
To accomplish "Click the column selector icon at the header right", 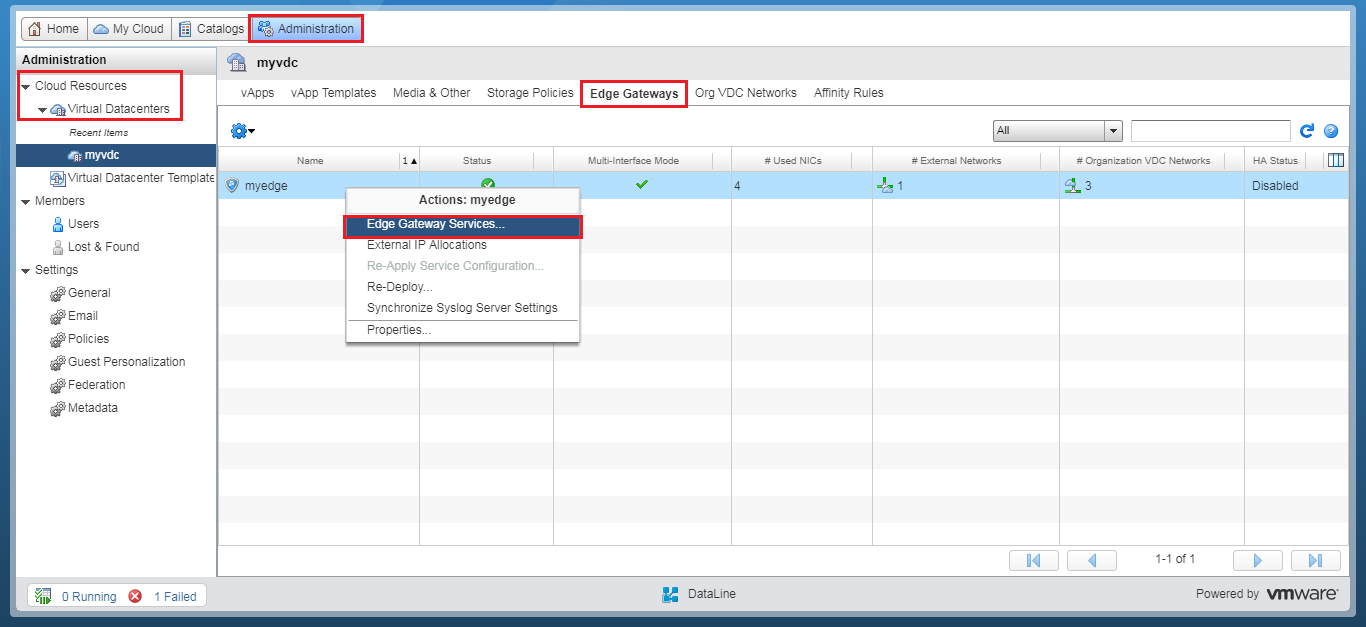I will (x=1335, y=159).
